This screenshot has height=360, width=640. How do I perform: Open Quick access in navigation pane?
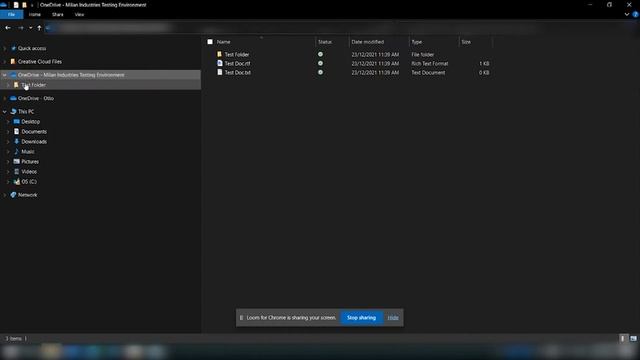[x=32, y=48]
